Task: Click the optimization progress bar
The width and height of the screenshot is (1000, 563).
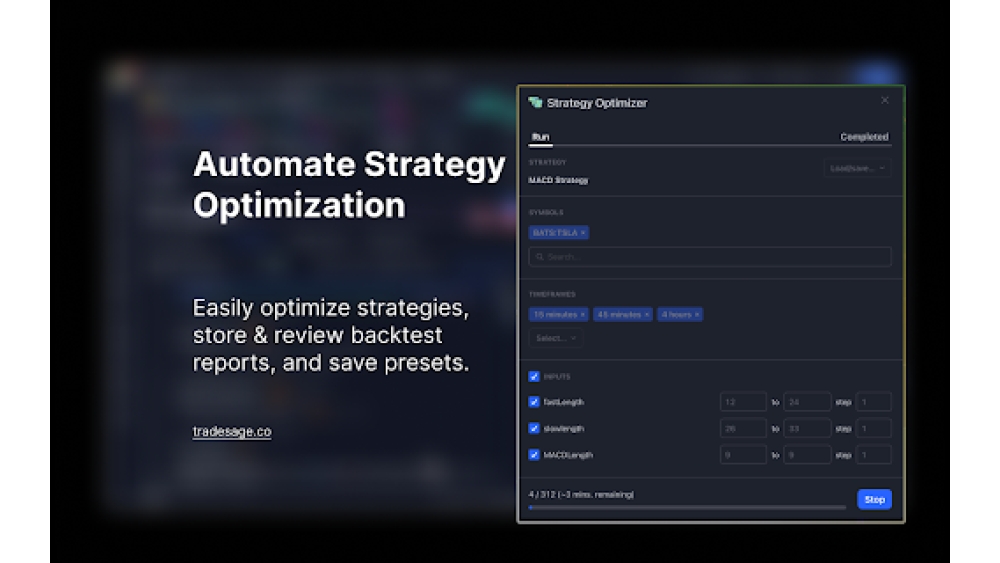Action: click(x=687, y=508)
